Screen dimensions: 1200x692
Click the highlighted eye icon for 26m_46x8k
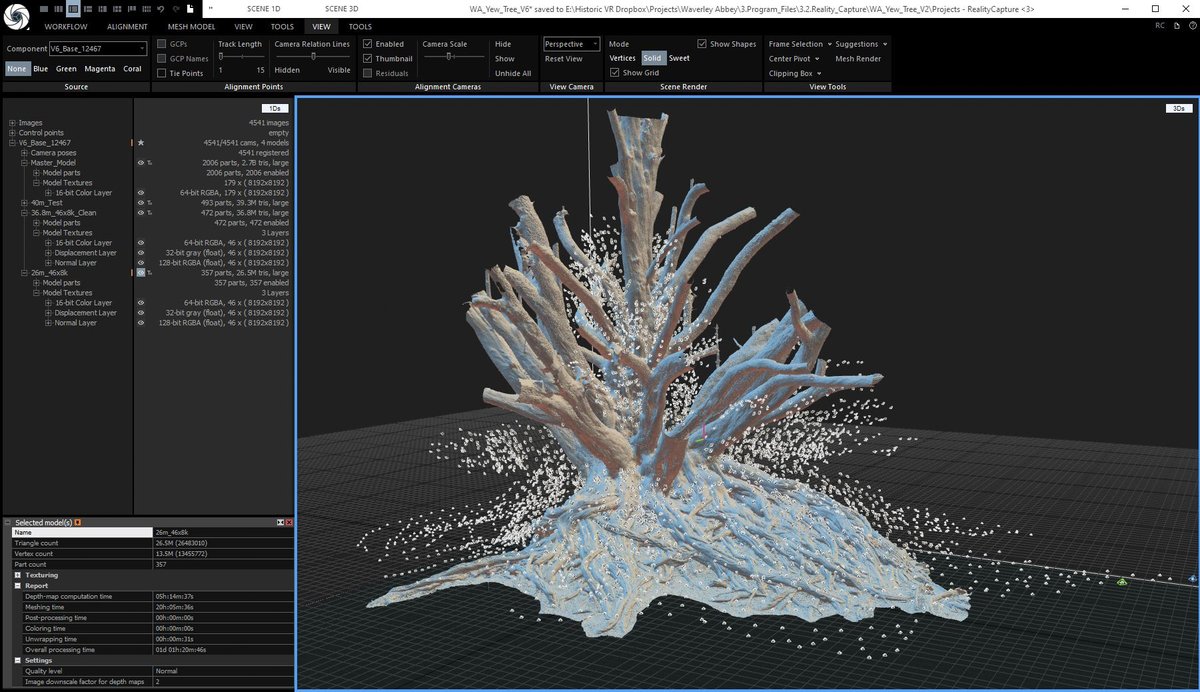pyautogui.click(x=141, y=273)
